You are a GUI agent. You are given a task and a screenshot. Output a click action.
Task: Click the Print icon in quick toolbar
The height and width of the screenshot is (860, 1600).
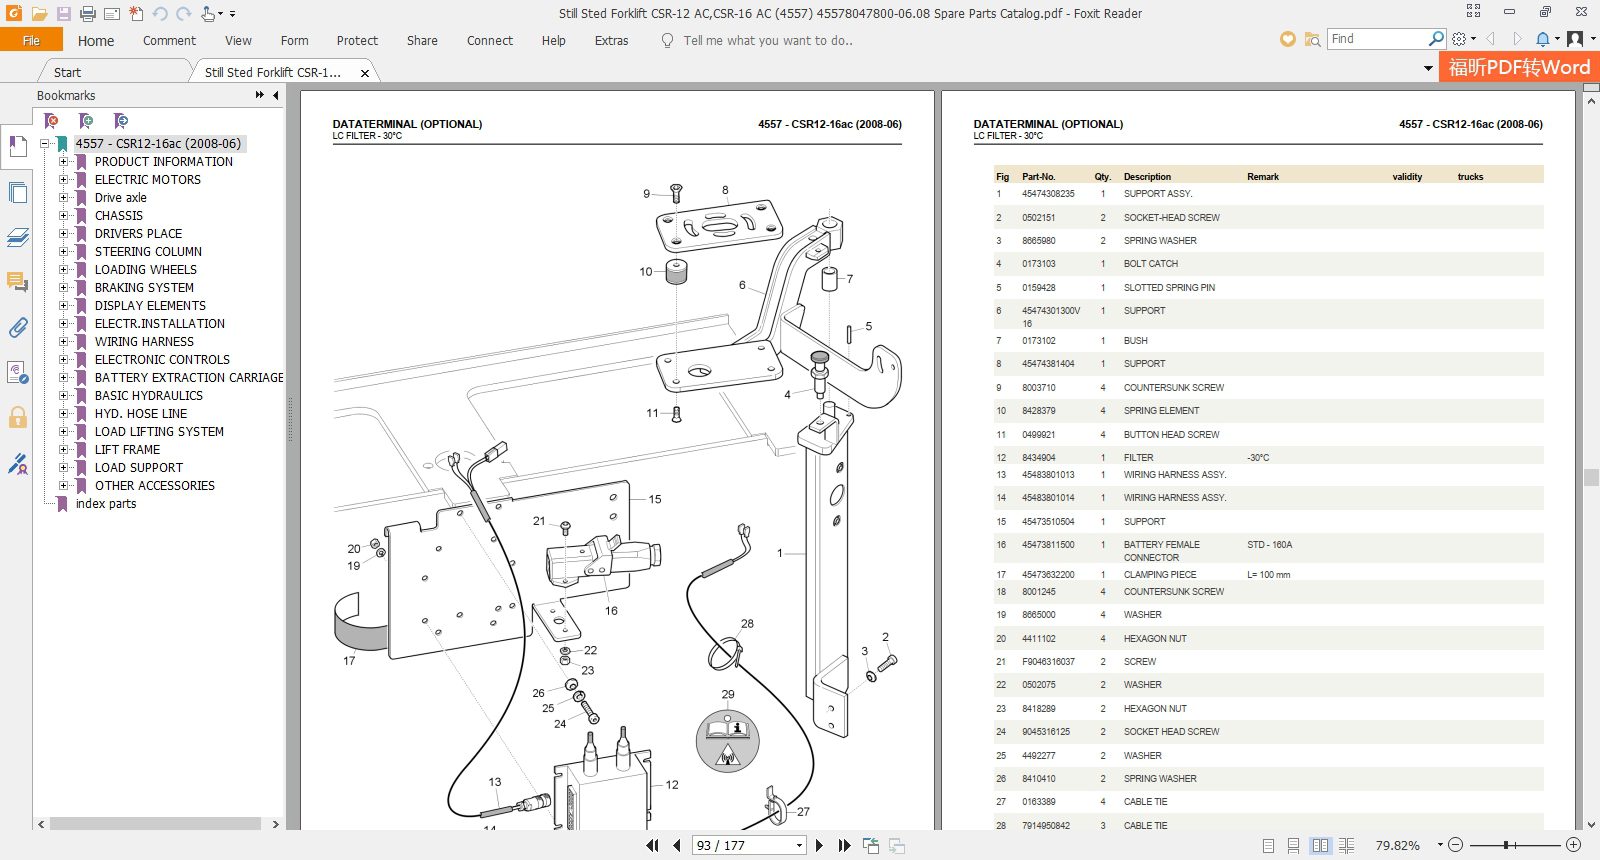tap(87, 14)
